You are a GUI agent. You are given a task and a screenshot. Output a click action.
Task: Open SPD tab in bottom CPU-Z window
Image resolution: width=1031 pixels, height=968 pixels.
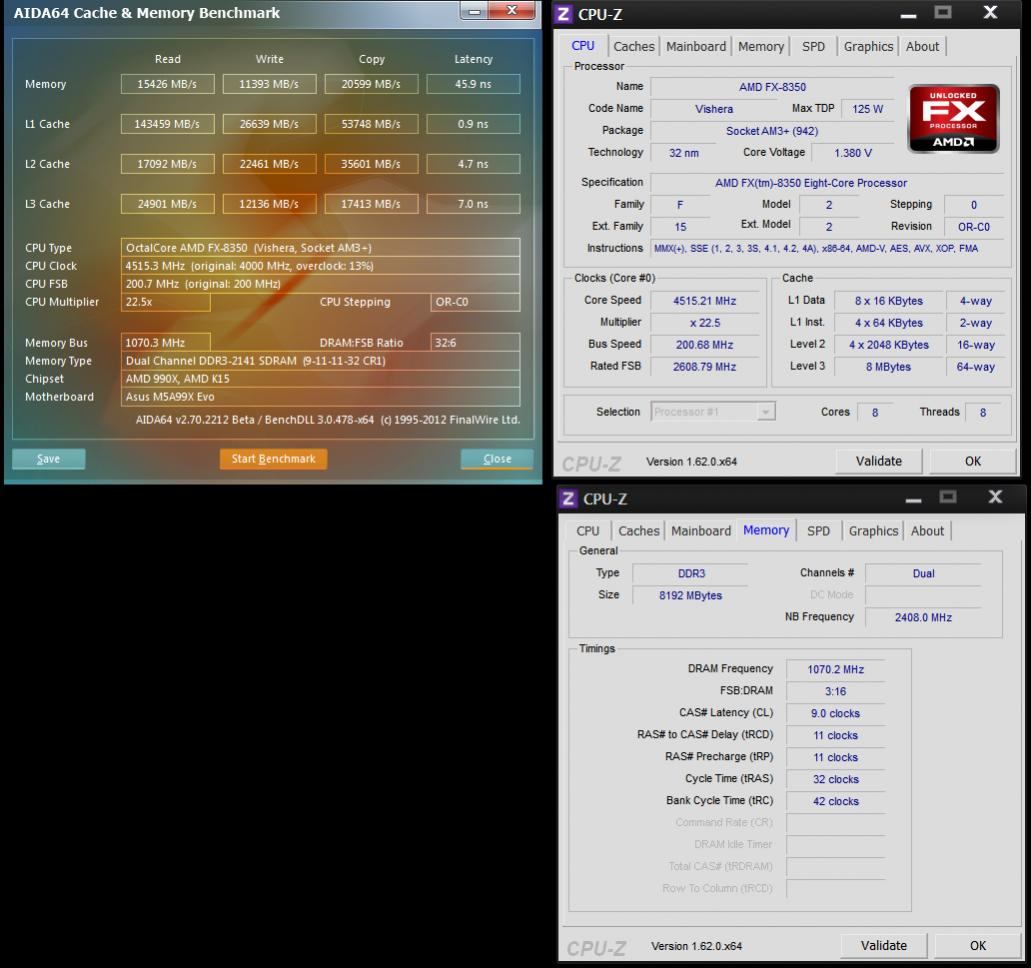[819, 531]
